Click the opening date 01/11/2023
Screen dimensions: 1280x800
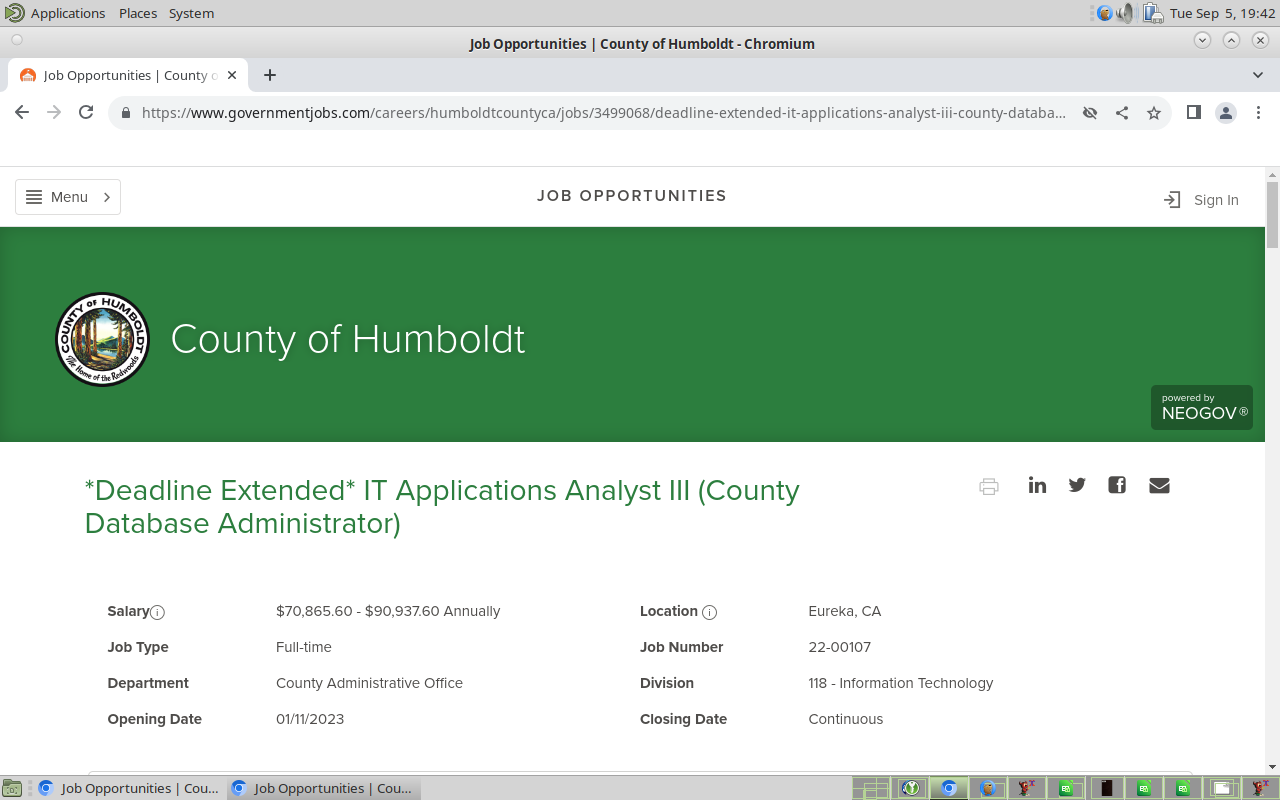310,719
